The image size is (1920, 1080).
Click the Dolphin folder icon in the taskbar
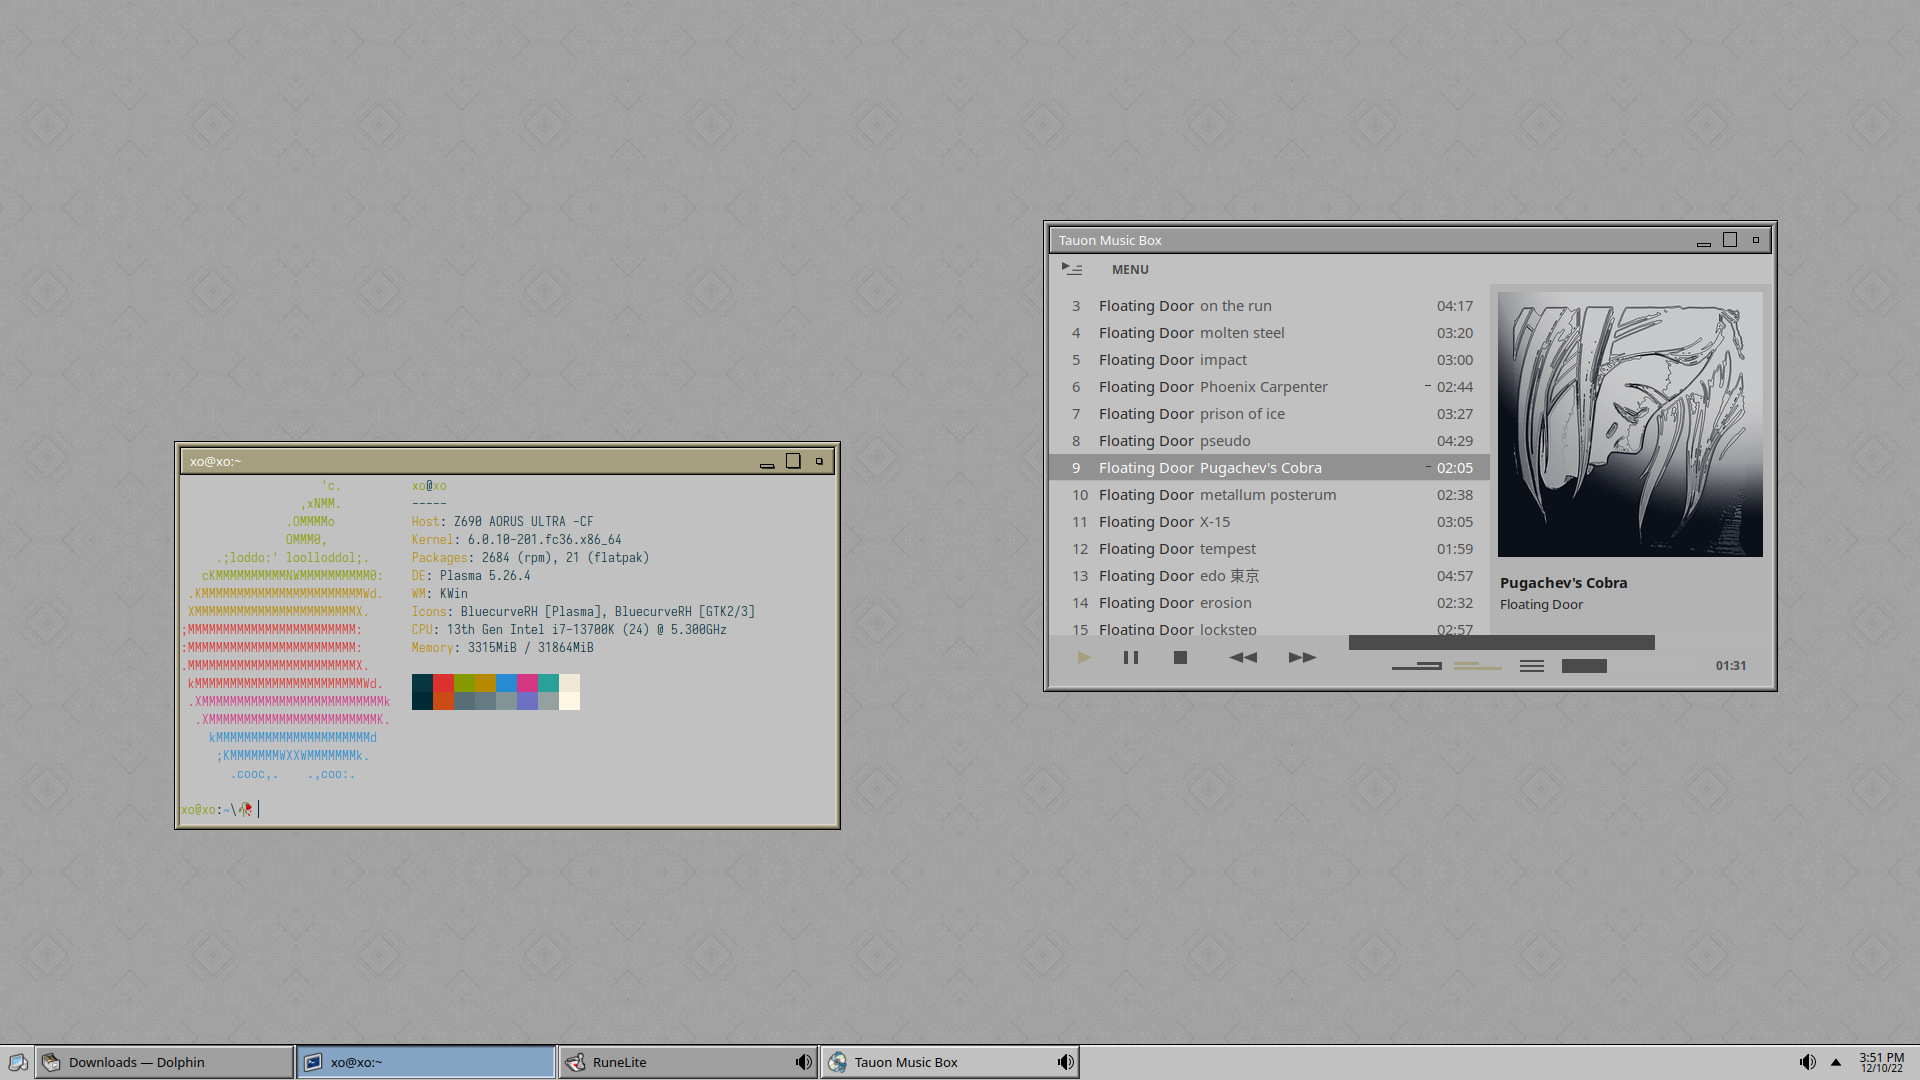[51, 1062]
